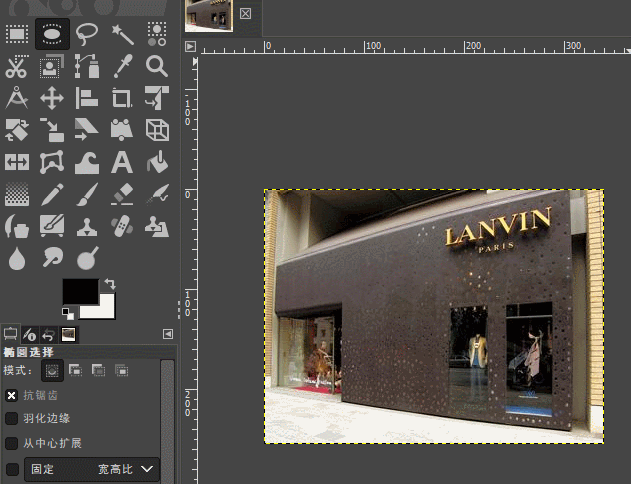Image resolution: width=631 pixels, height=484 pixels.
Task: Open the image menu button at ruler corner
Action: click(190, 47)
